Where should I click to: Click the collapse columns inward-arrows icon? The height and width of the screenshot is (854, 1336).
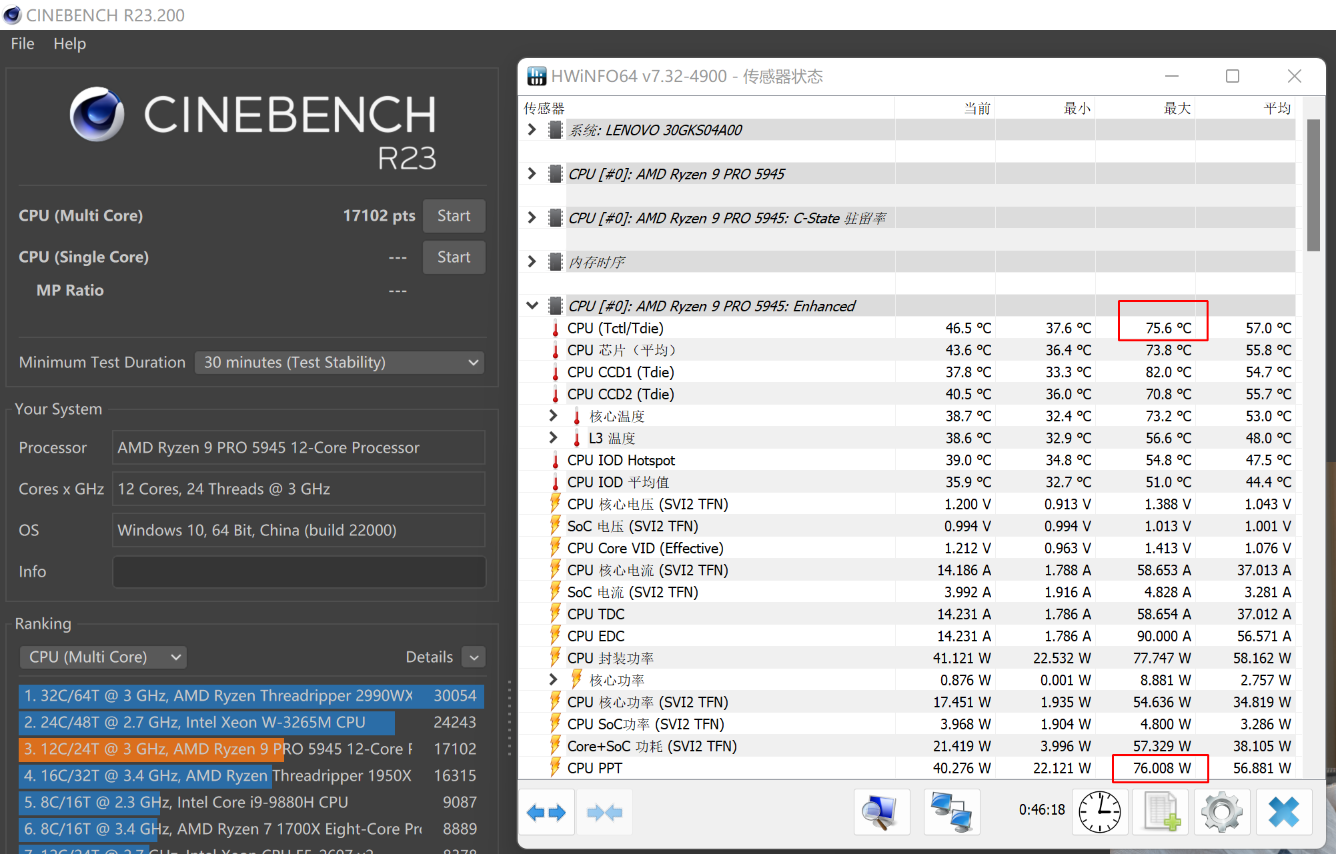point(604,813)
